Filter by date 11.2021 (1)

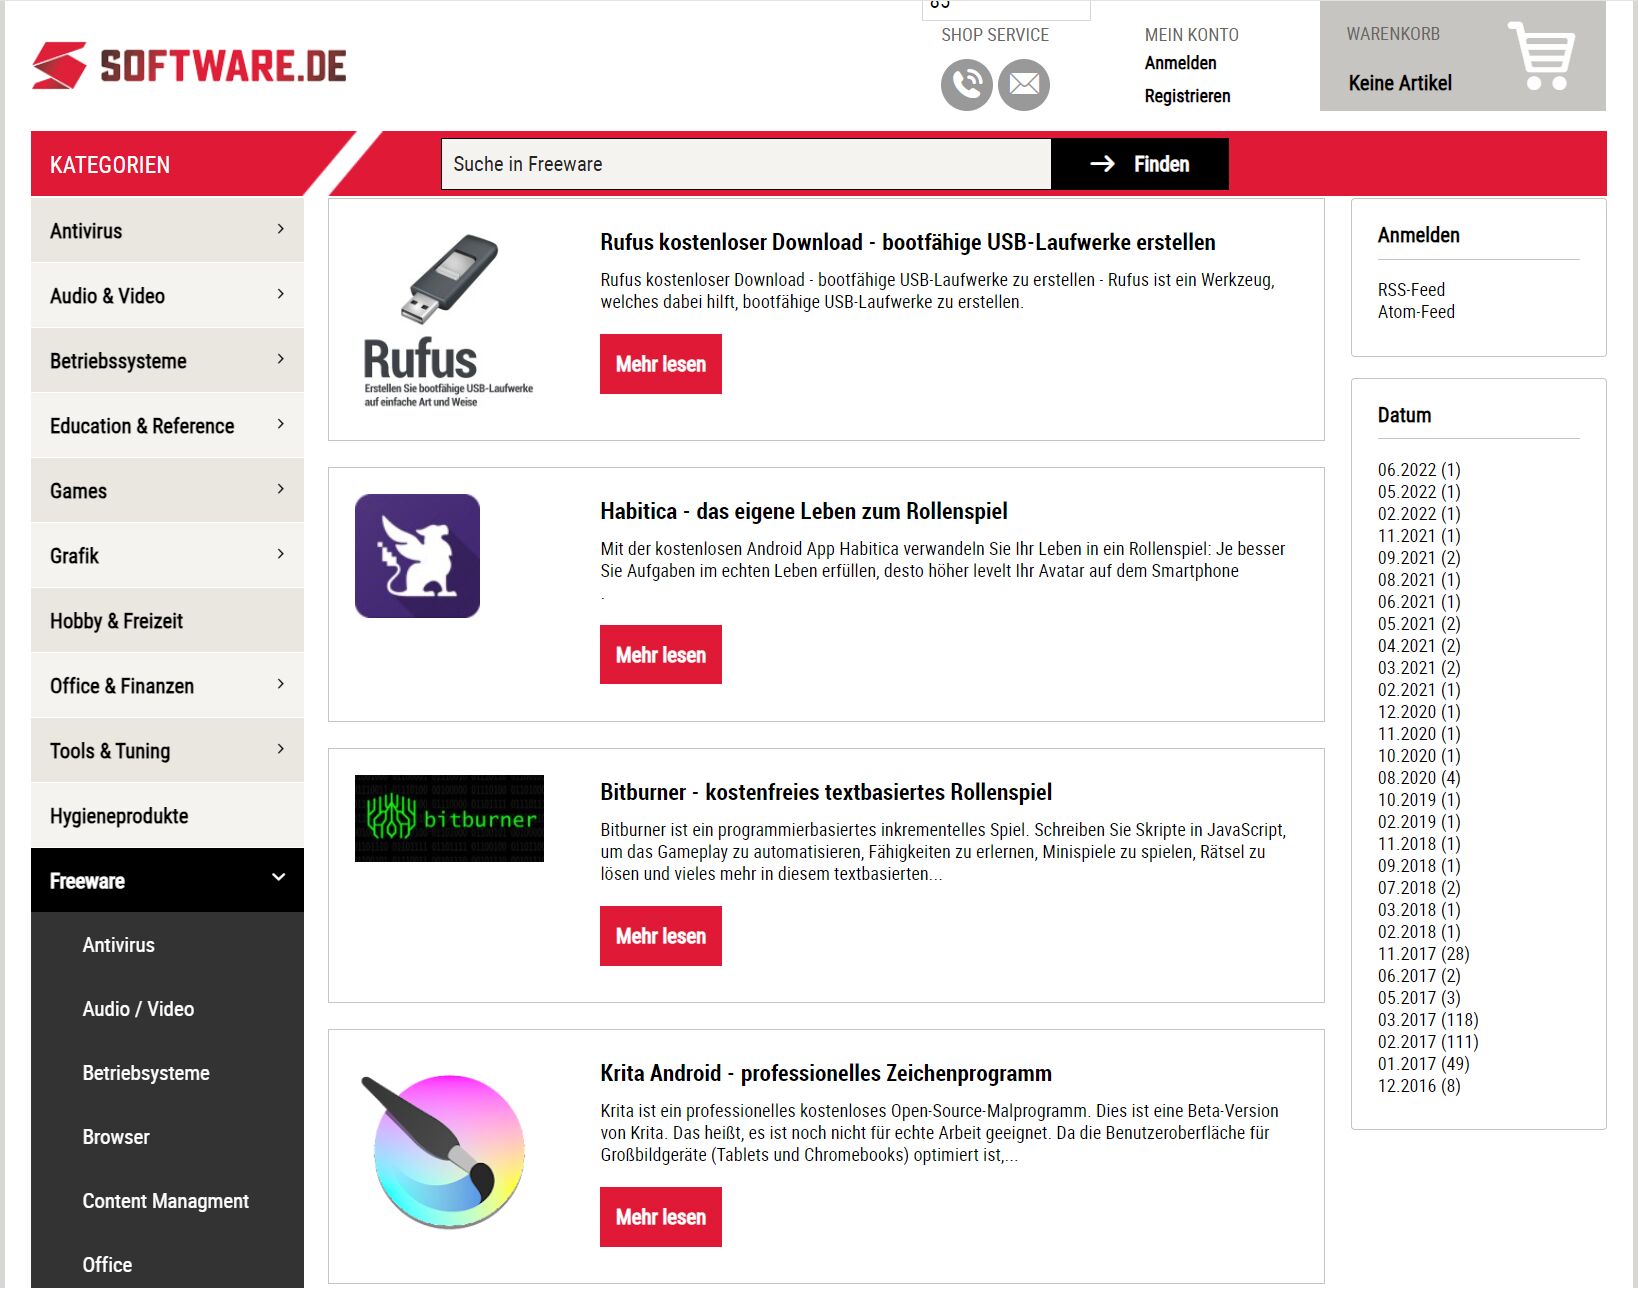1419,536
